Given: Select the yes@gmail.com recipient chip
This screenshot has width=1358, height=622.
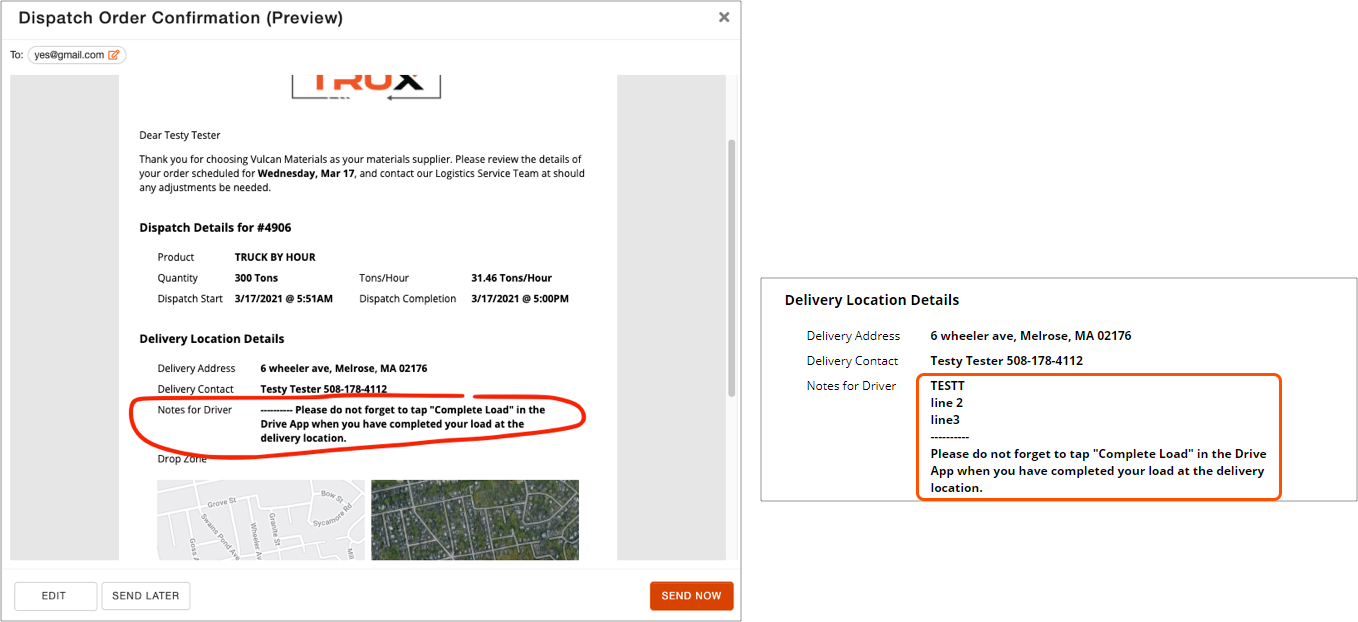Looking at the screenshot, I should coord(77,55).
